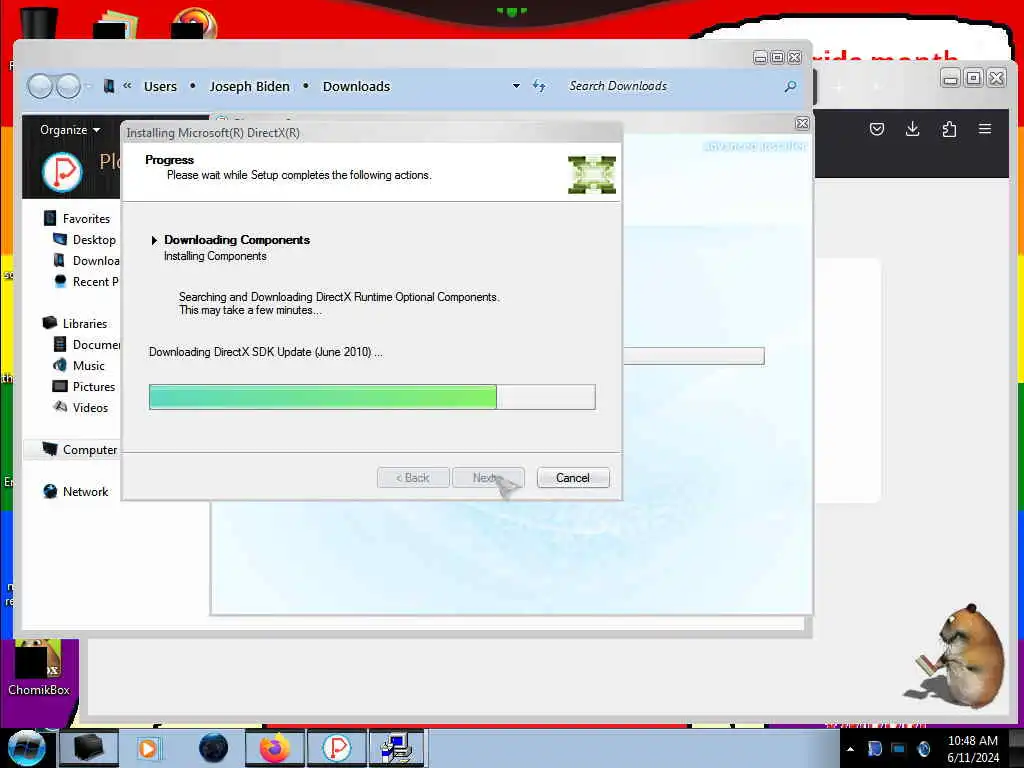1024x768 pixels.
Task: Open the Firefox extensions puzzle icon
Action: click(949, 129)
